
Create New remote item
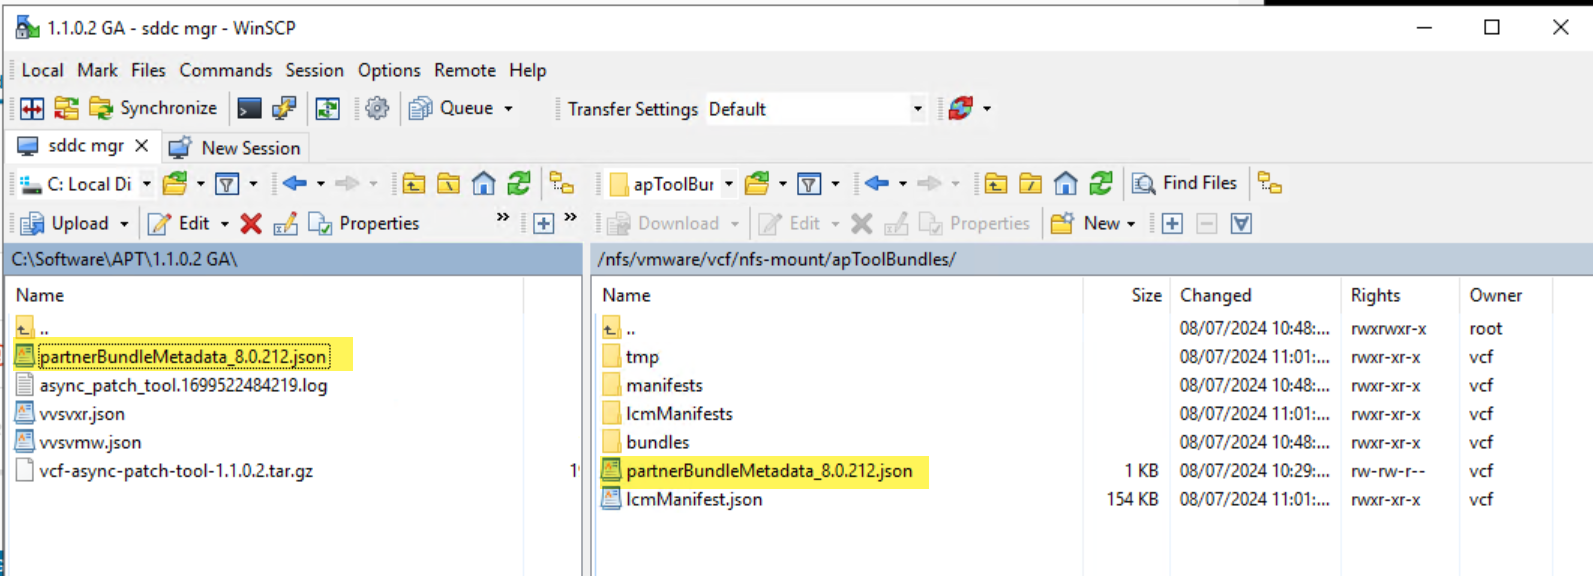pos(1084,223)
